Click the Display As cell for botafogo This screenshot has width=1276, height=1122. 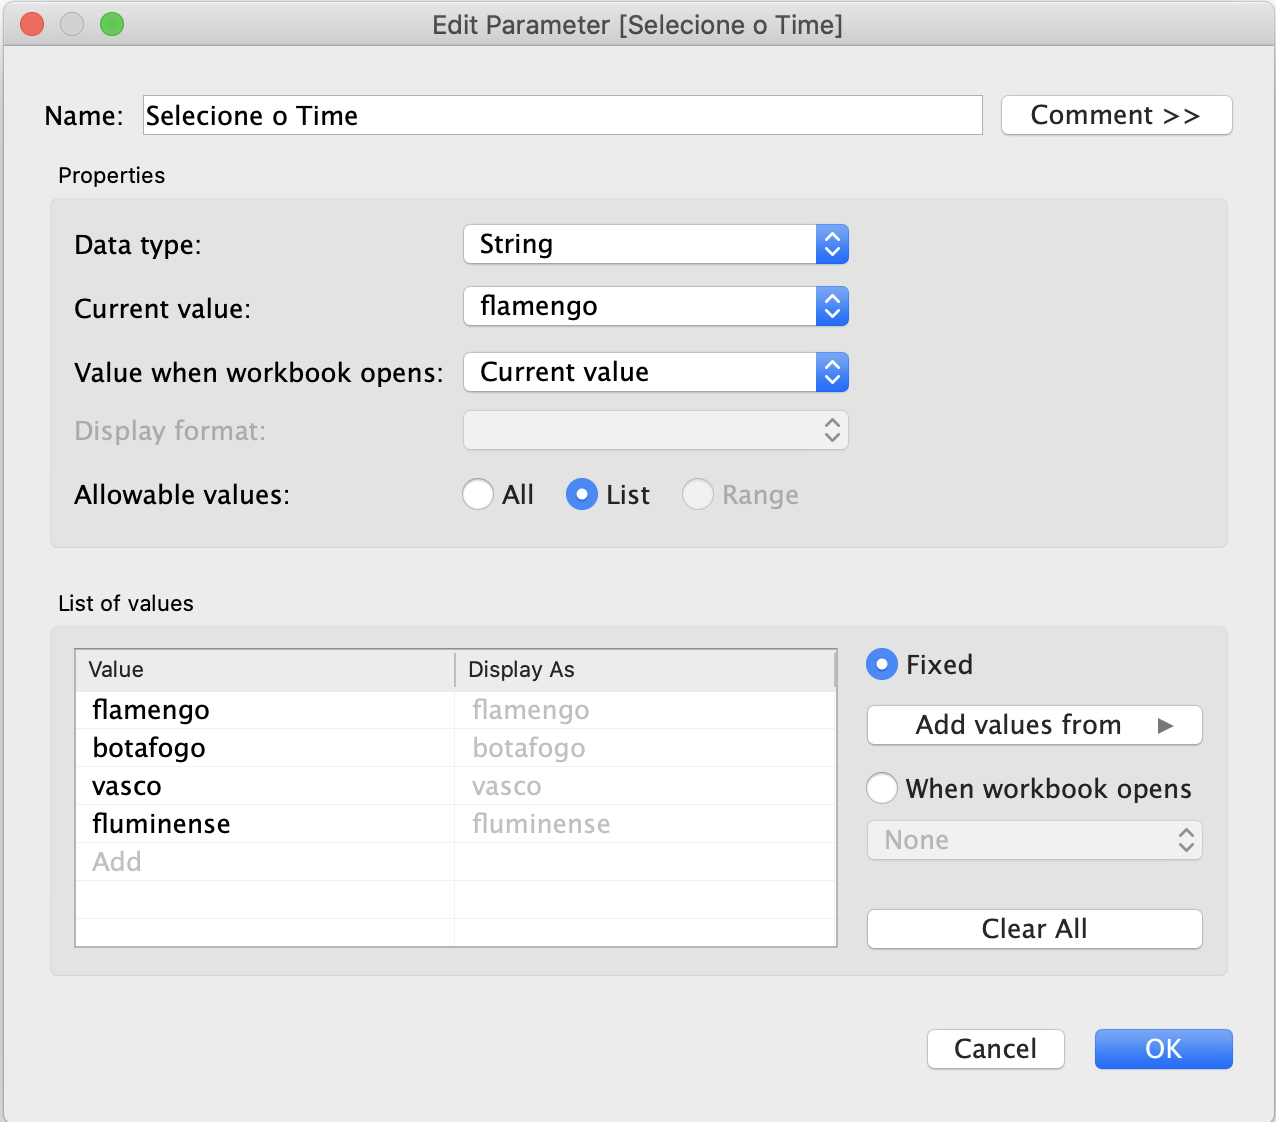click(645, 748)
